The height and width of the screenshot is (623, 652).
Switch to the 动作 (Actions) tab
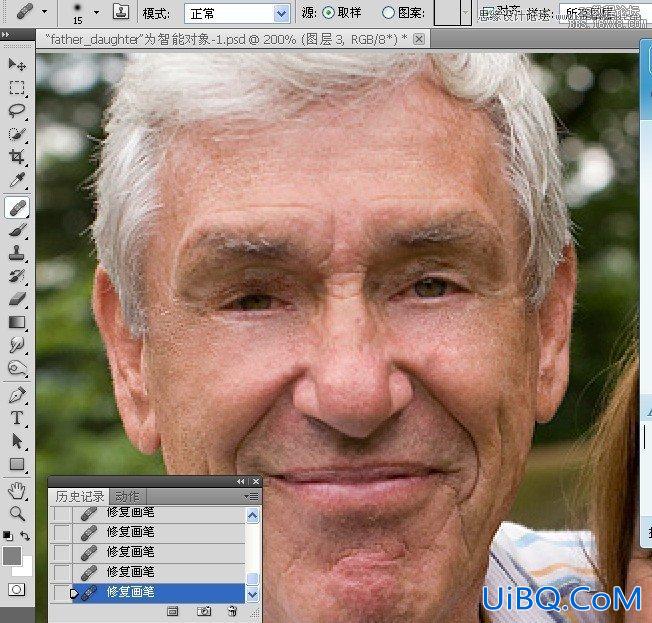pos(127,497)
